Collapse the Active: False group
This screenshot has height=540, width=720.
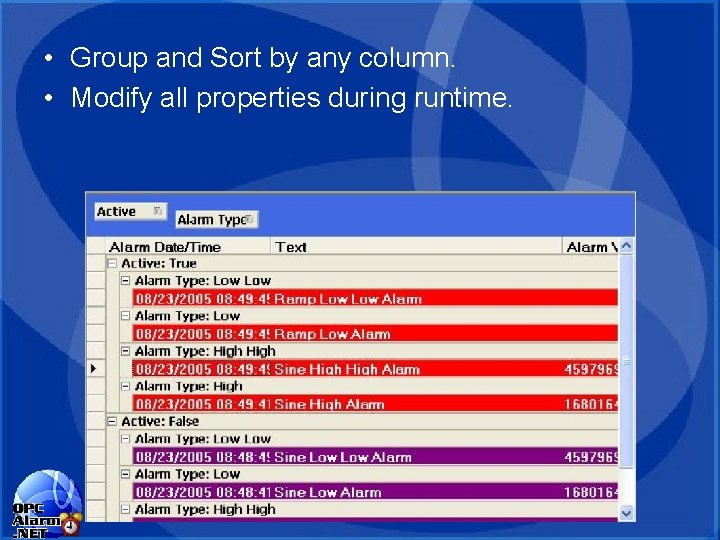coord(112,421)
